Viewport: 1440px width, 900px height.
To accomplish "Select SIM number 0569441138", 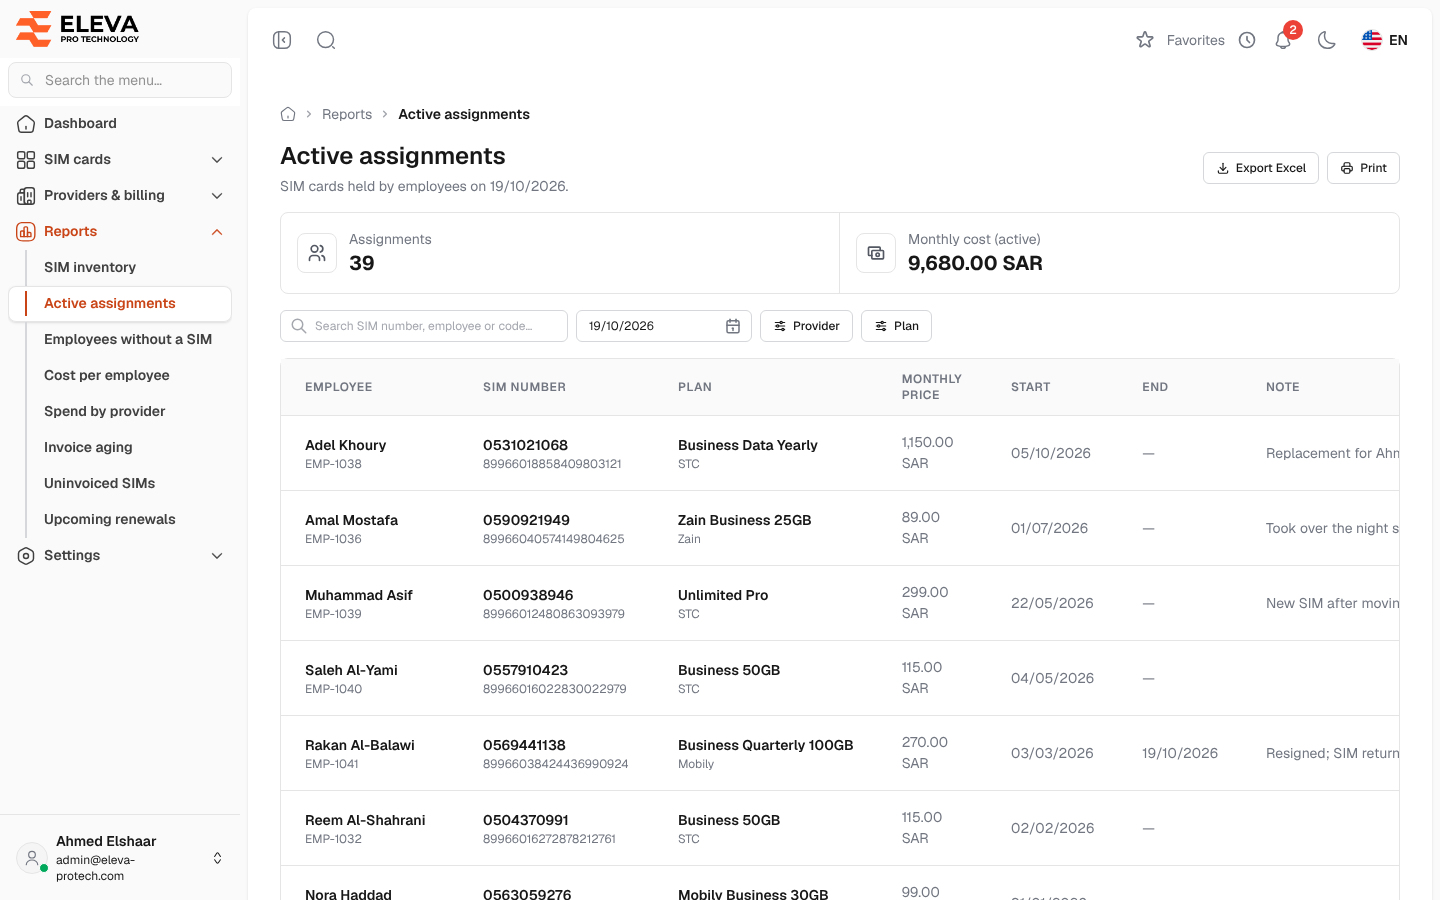I will 524,745.
